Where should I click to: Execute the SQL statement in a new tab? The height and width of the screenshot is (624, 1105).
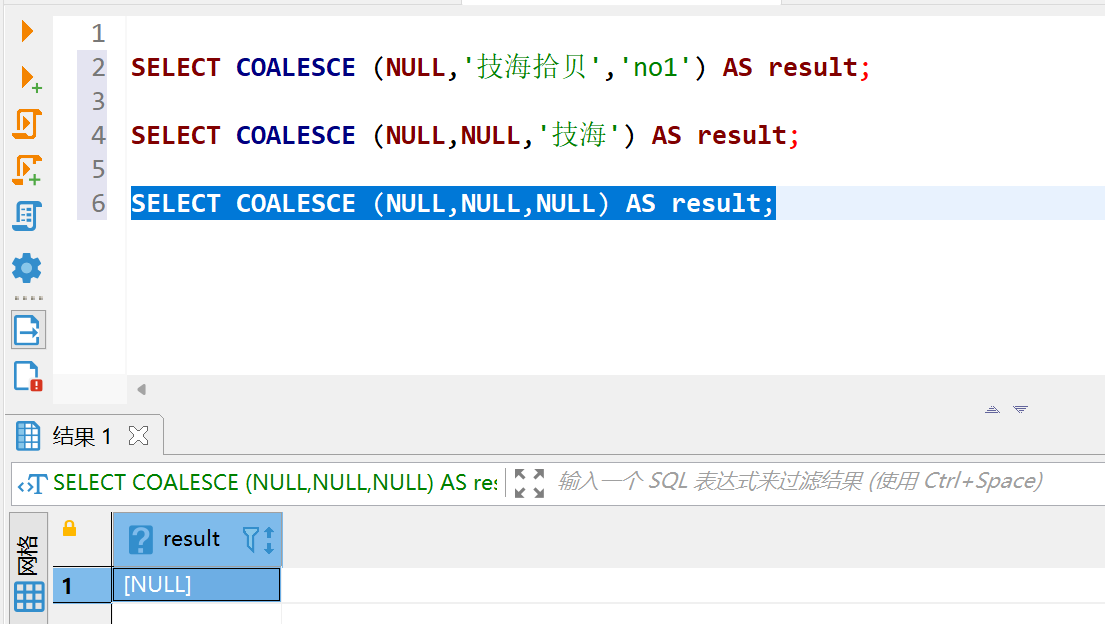pyautogui.click(x=30, y=78)
